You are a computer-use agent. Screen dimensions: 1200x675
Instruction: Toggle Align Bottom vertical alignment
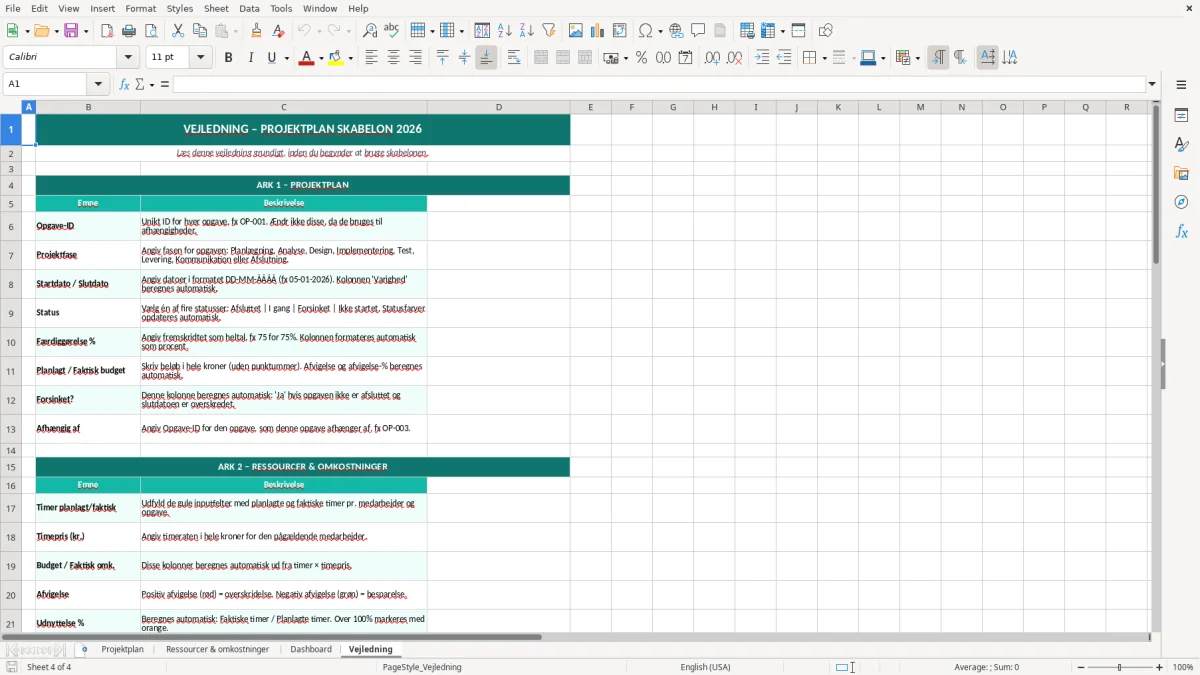pyautogui.click(x=486, y=58)
